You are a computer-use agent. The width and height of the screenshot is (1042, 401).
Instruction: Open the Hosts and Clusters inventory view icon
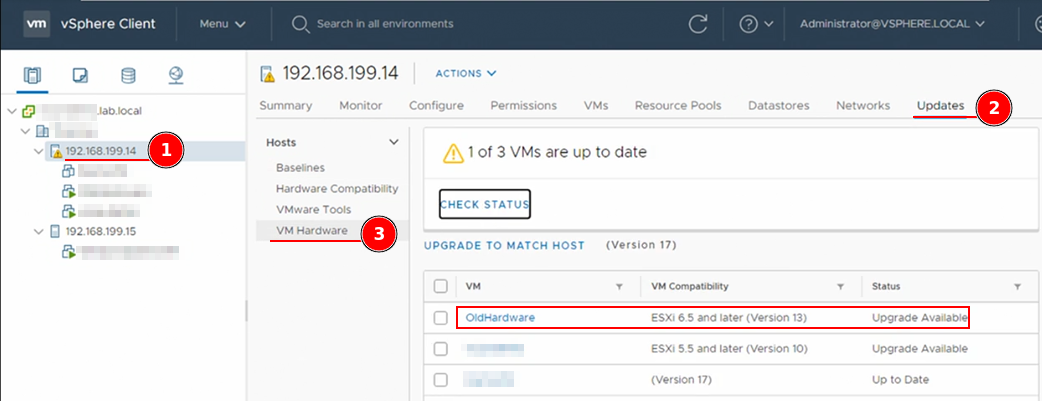32,75
